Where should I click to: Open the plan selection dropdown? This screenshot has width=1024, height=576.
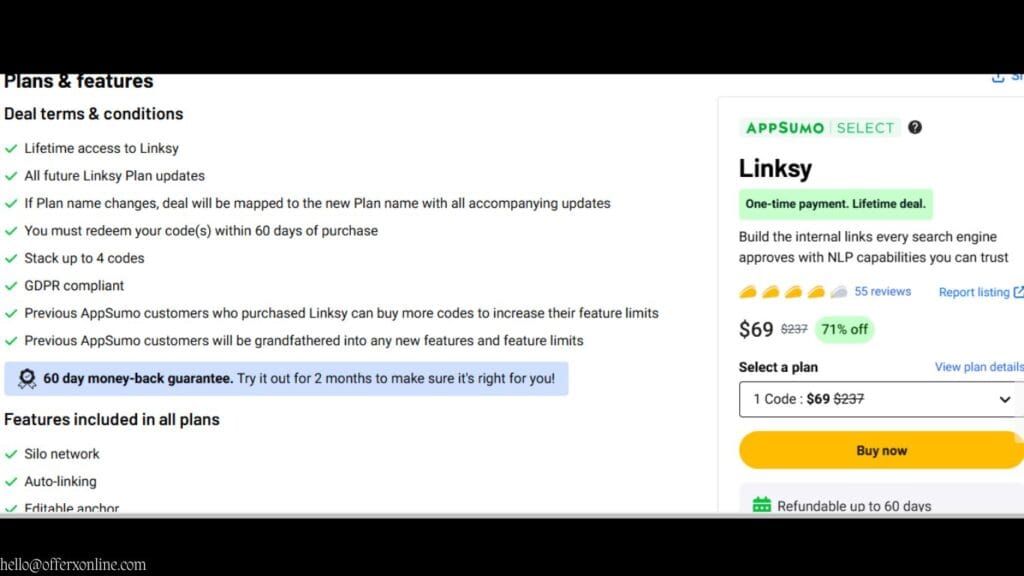881,399
